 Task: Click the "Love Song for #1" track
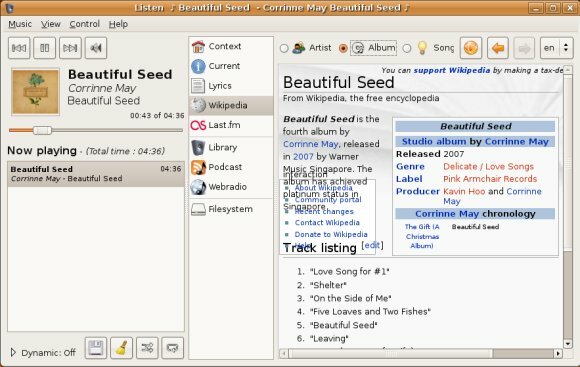point(350,272)
